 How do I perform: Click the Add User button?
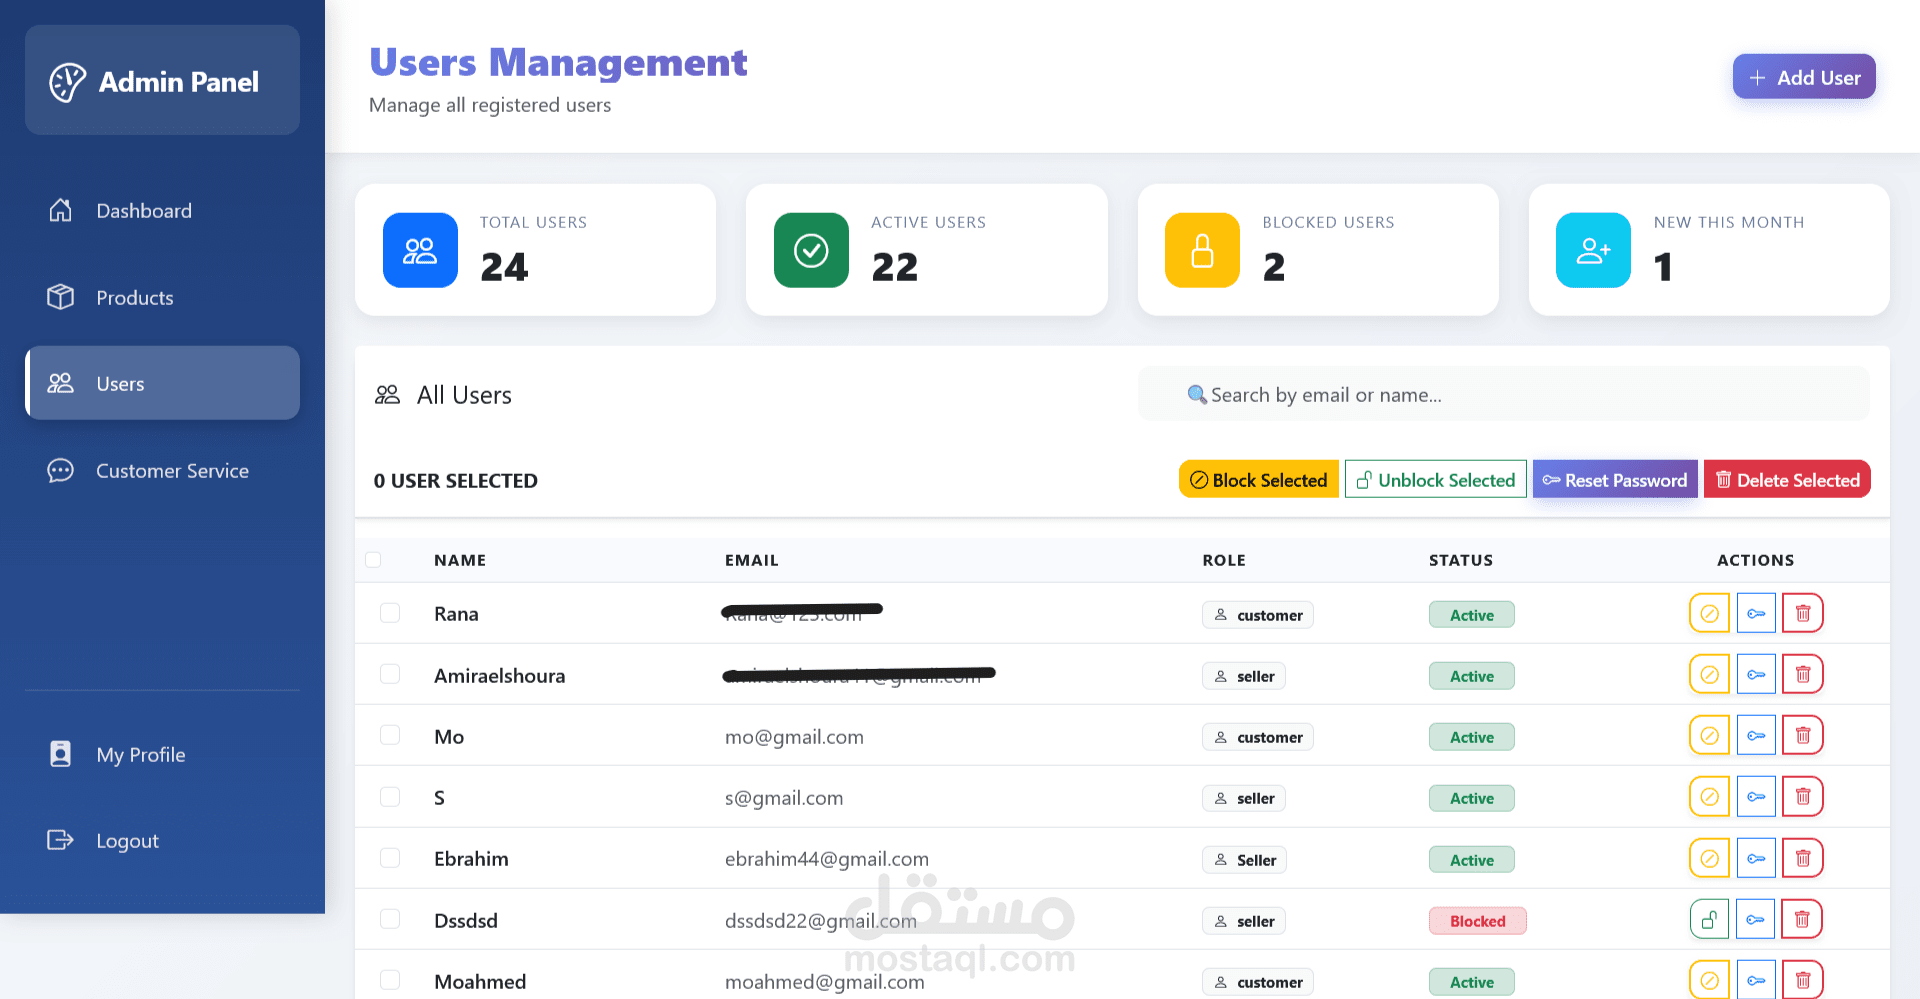pyautogui.click(x=1804, y=77)
